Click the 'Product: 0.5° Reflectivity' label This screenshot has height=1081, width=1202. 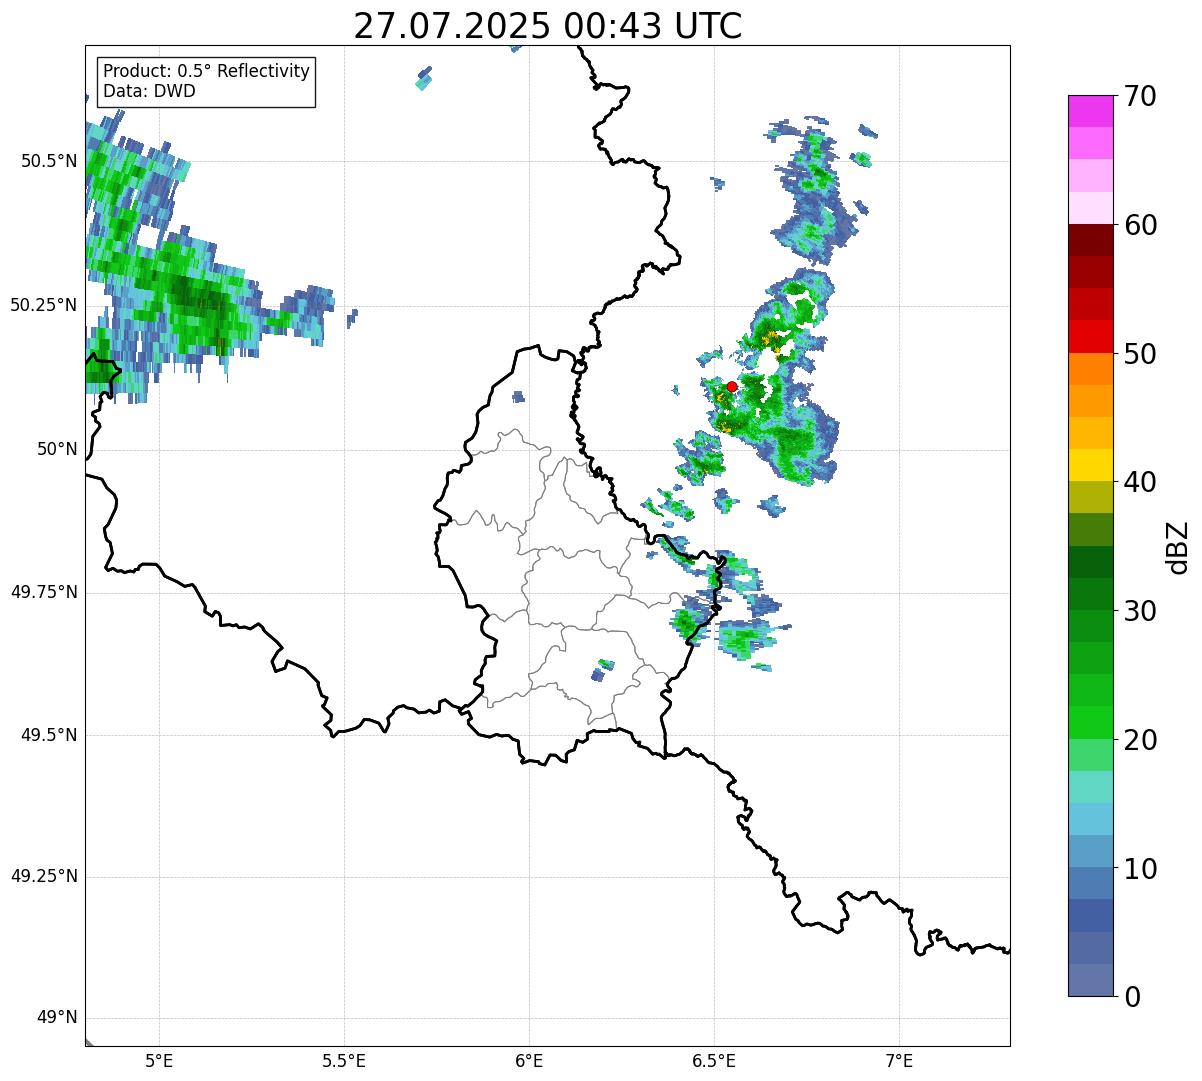coord(206,71)
